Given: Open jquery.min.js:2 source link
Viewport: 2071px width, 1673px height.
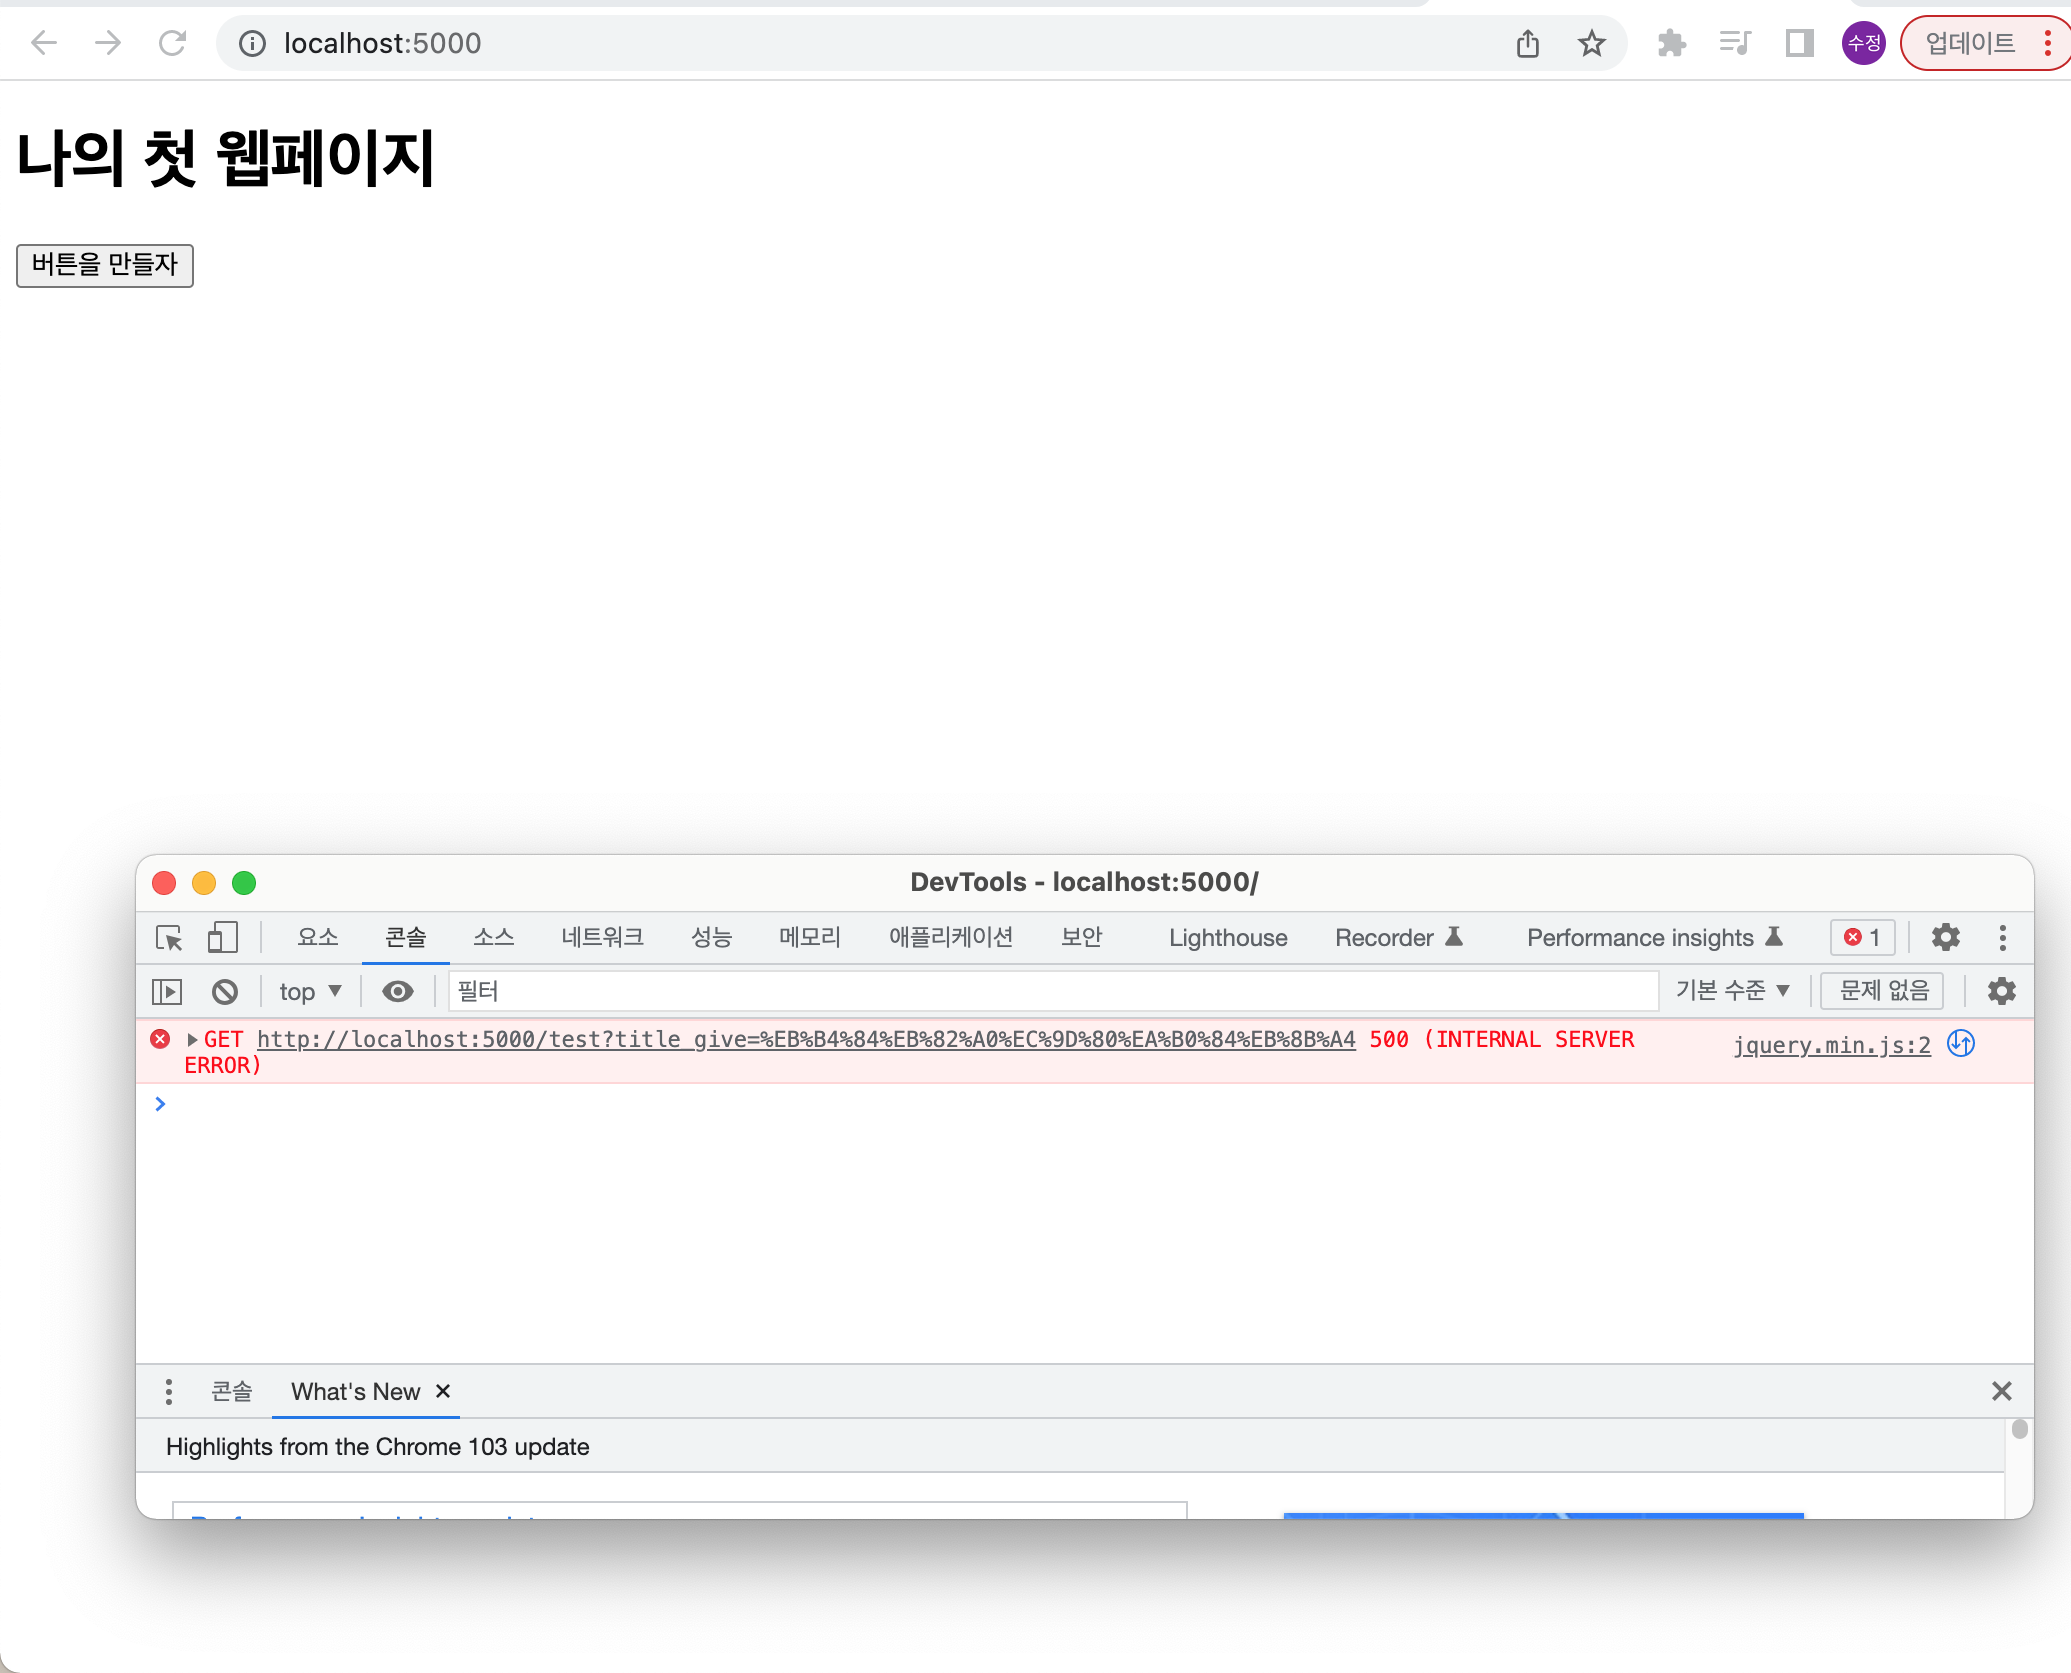Looking at the screenshot, I should click(1832, 1045).
